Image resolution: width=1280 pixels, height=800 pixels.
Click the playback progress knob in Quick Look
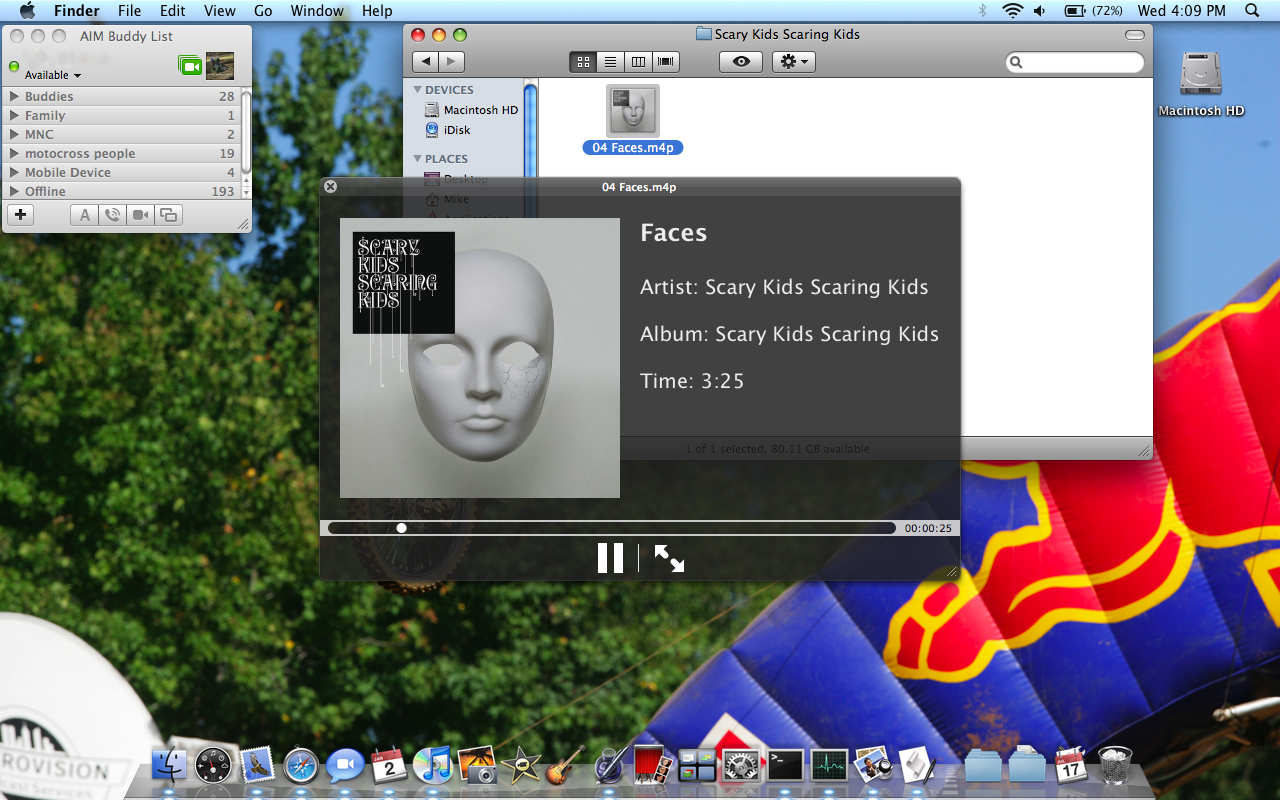[401, 528]
